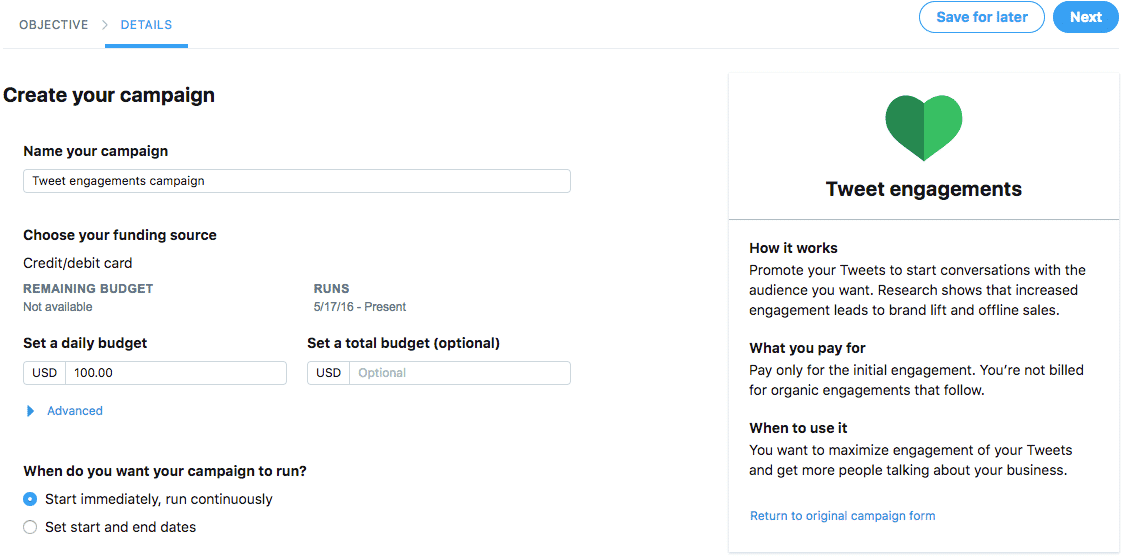The image size is (1125, 559).
Task: Click USD label in total budget
Action: point(329,373)
